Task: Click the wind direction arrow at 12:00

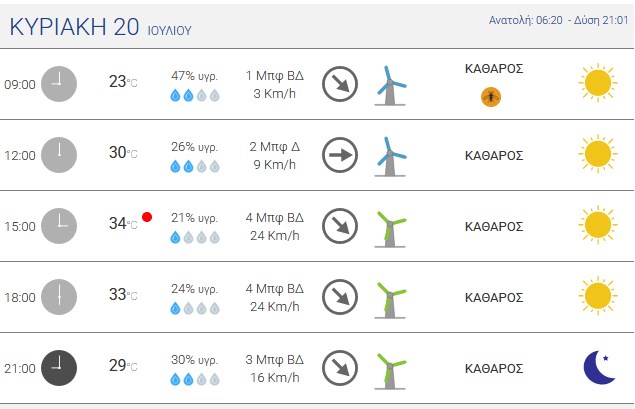Action: click(340, 155)
